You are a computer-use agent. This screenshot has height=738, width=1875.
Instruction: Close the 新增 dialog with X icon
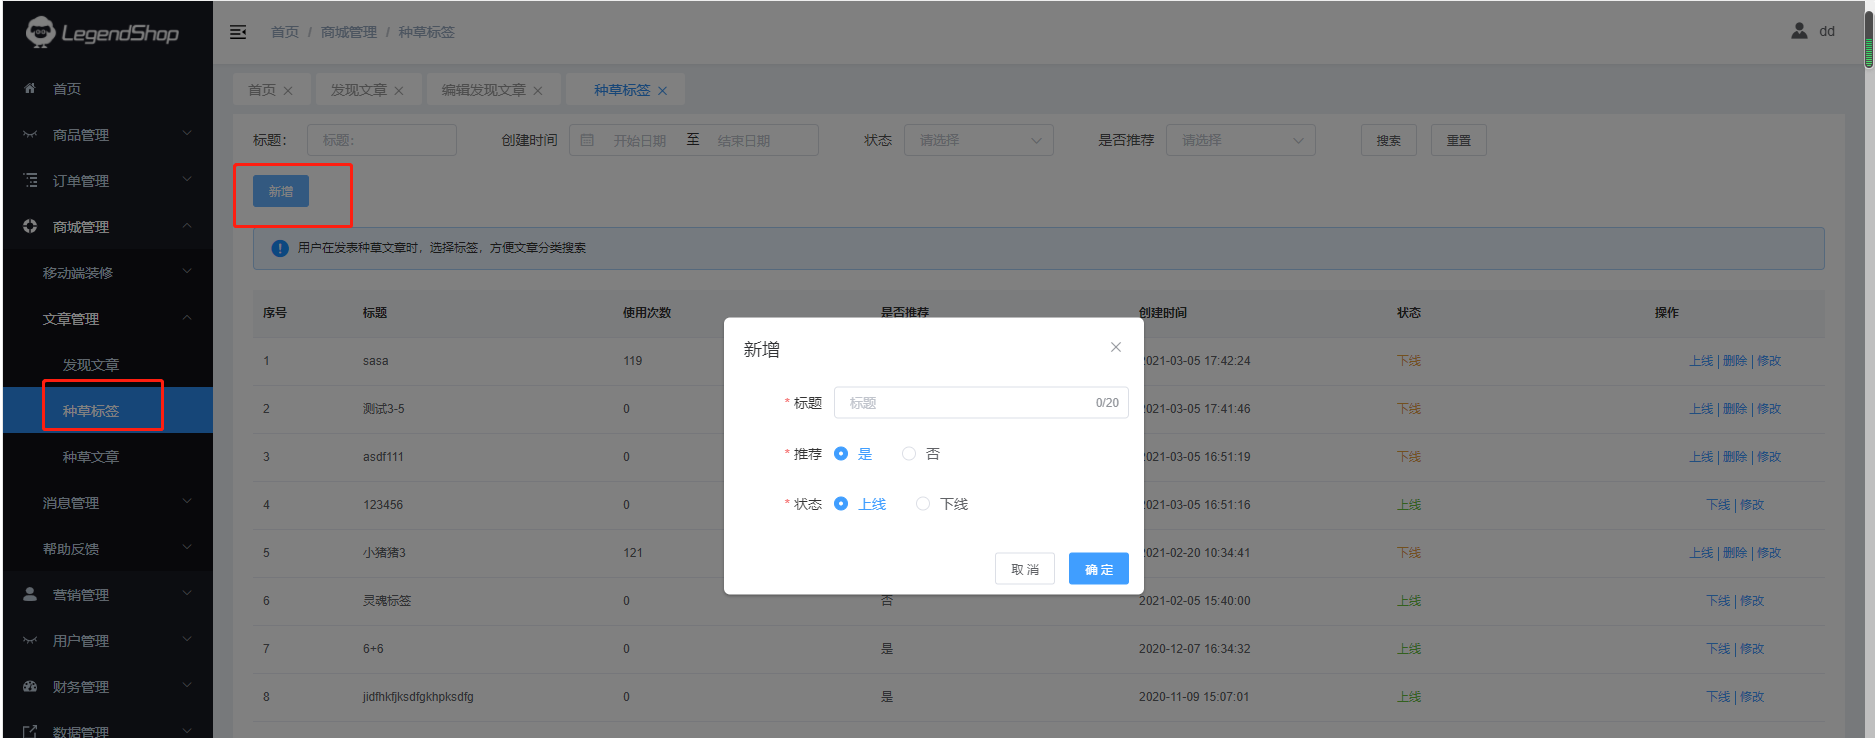tap(1116, 347)
